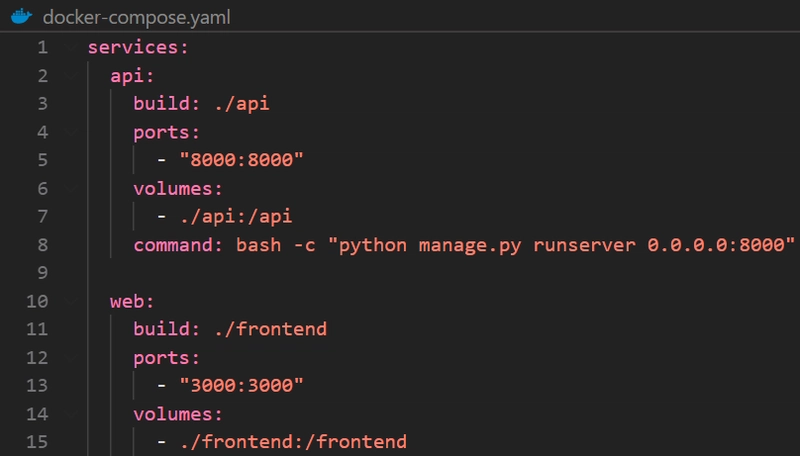Fold the web volumes block on line 14
Screen dimensions: 800x456
pyautogui.click(x=70, y=414)
